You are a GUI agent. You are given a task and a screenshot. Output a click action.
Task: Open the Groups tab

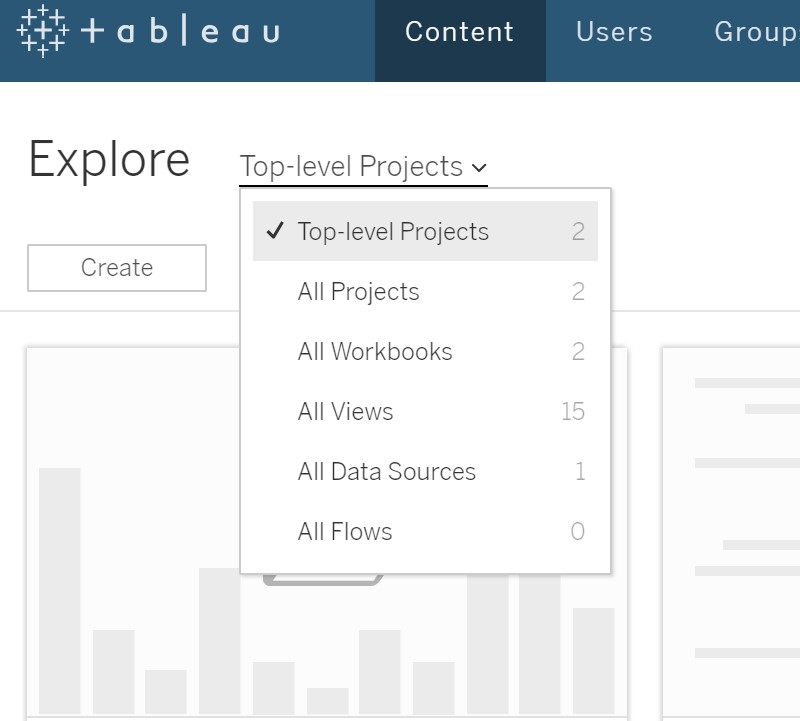757,32
